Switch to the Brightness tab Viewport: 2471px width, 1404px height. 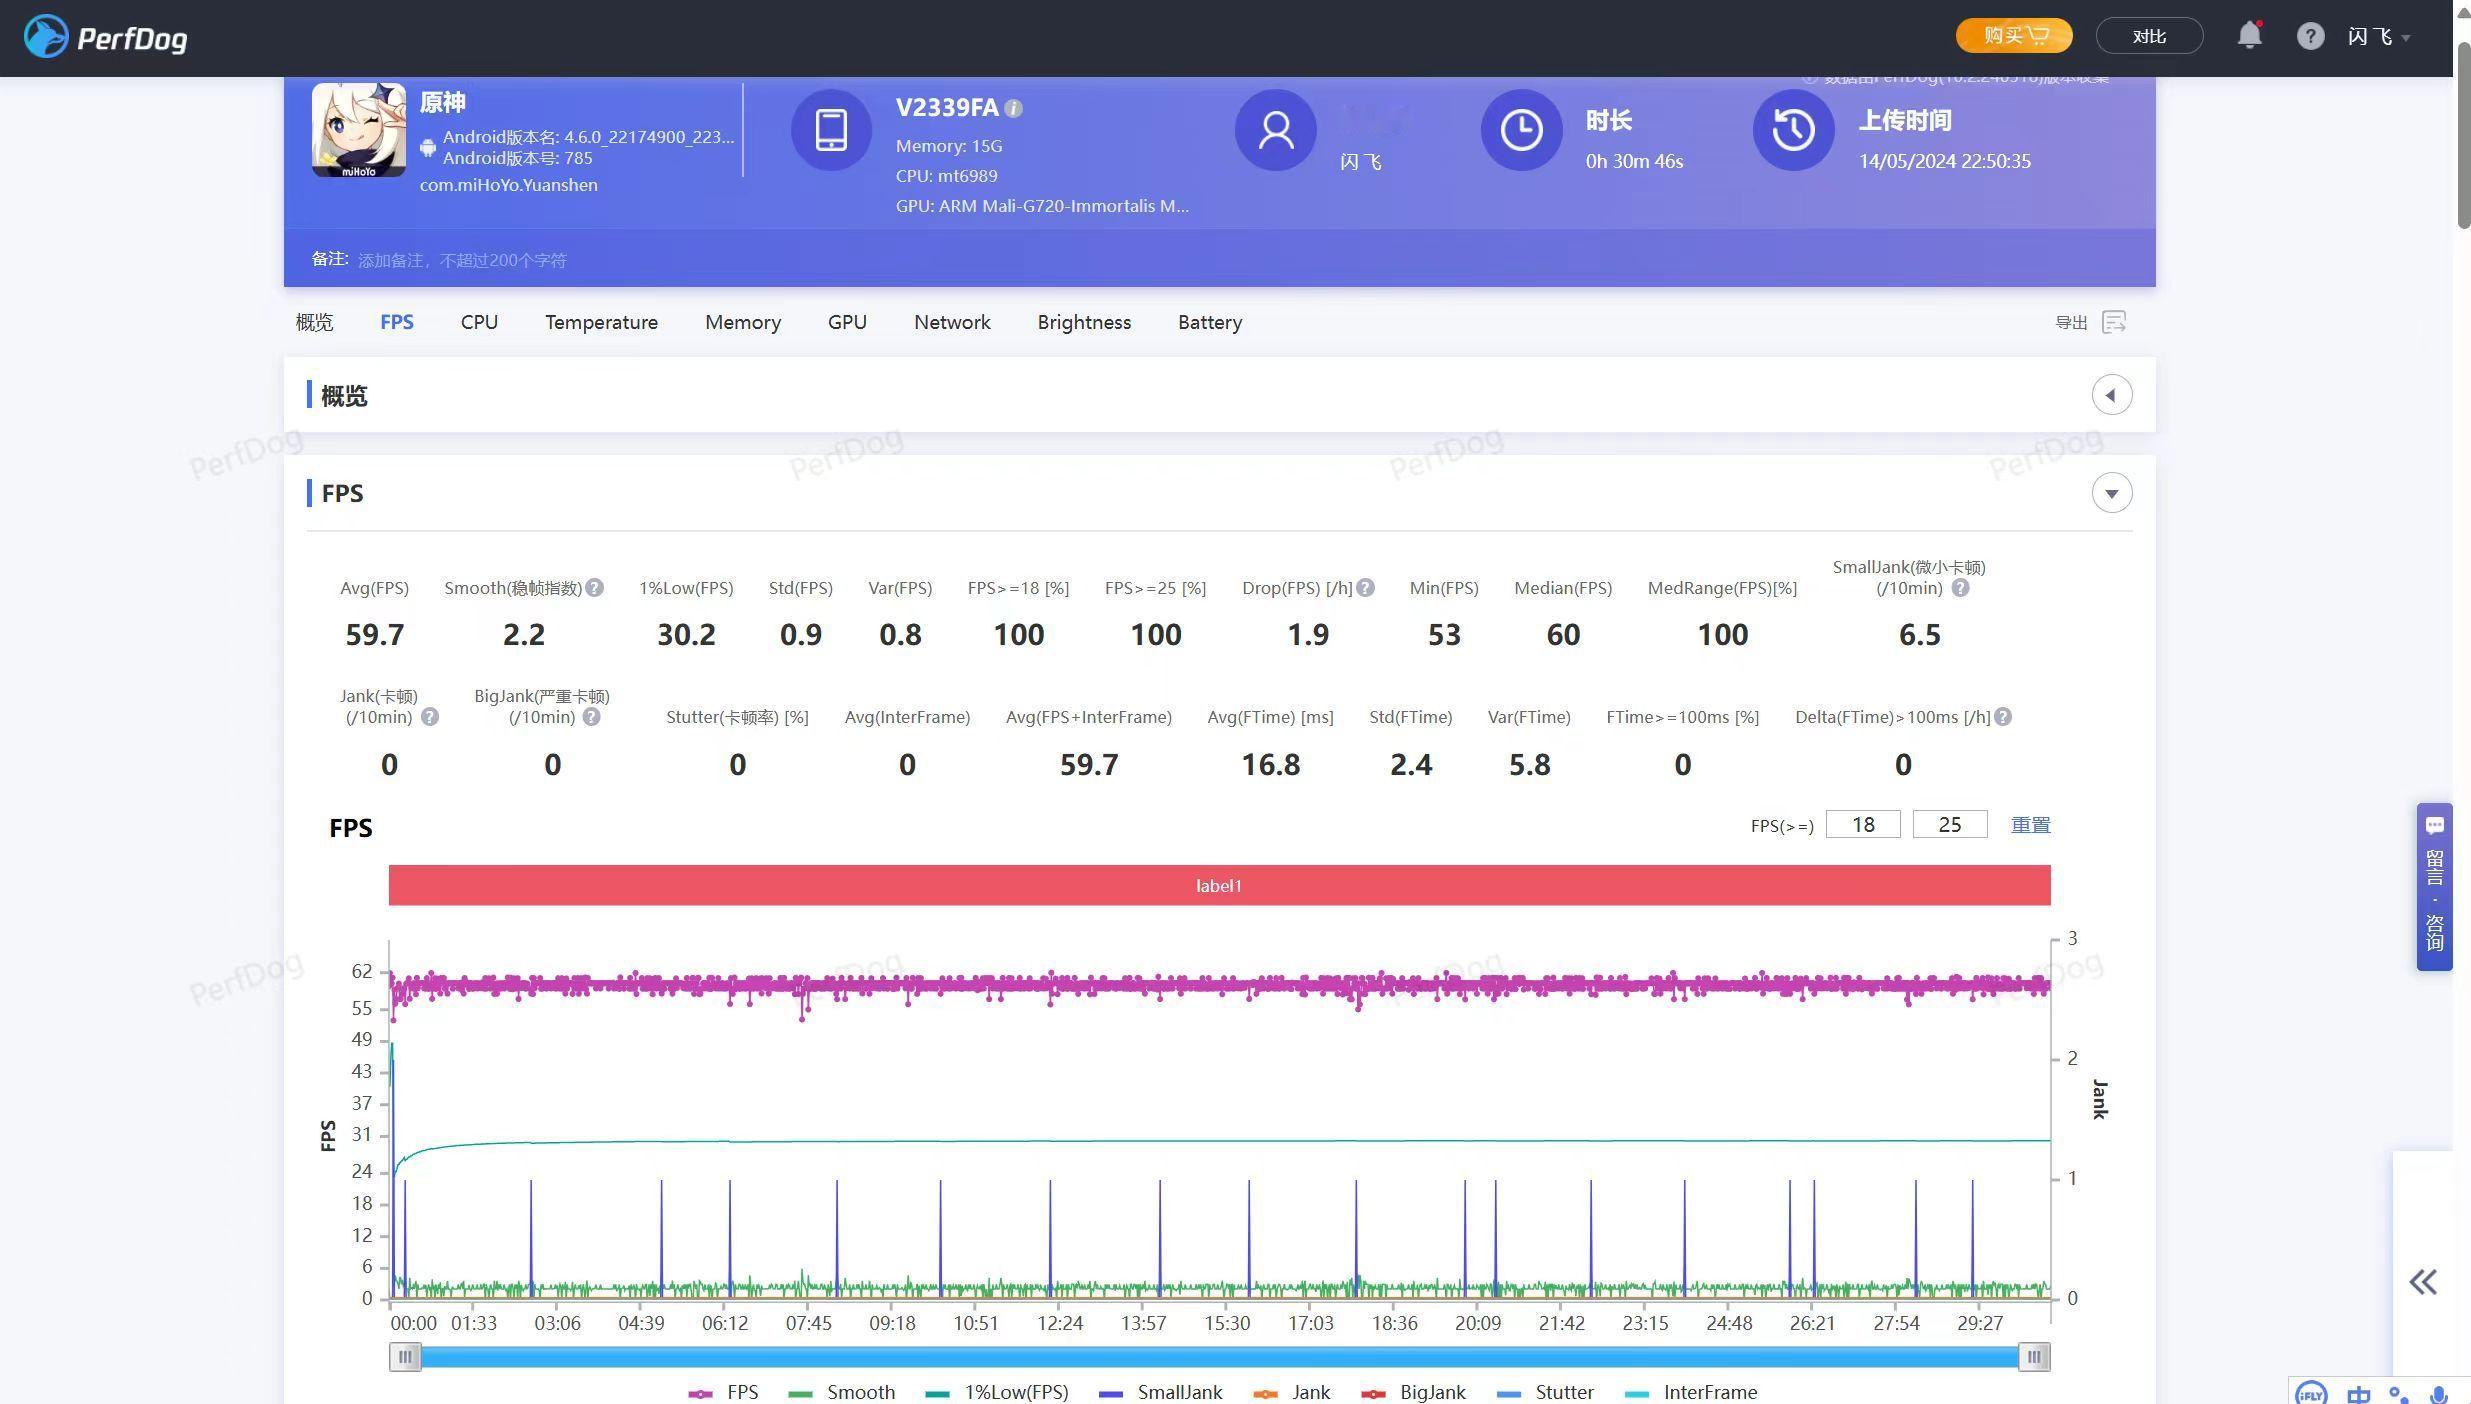(1084, 322)
